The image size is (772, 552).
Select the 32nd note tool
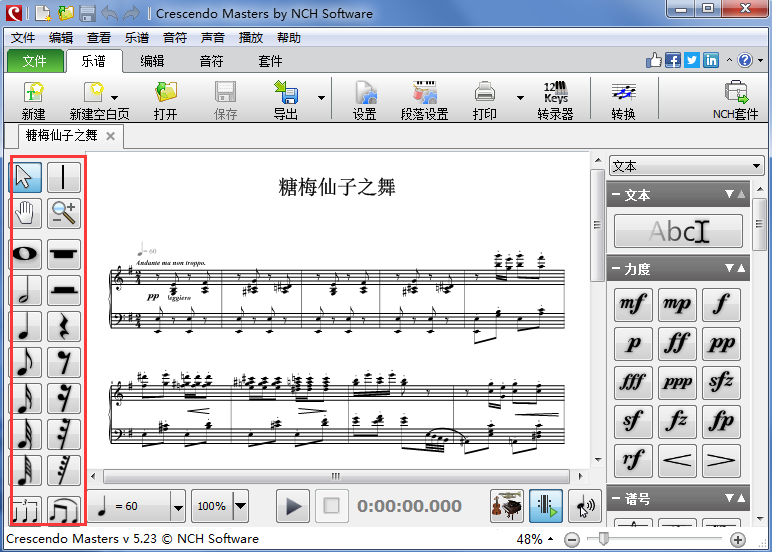25,434
